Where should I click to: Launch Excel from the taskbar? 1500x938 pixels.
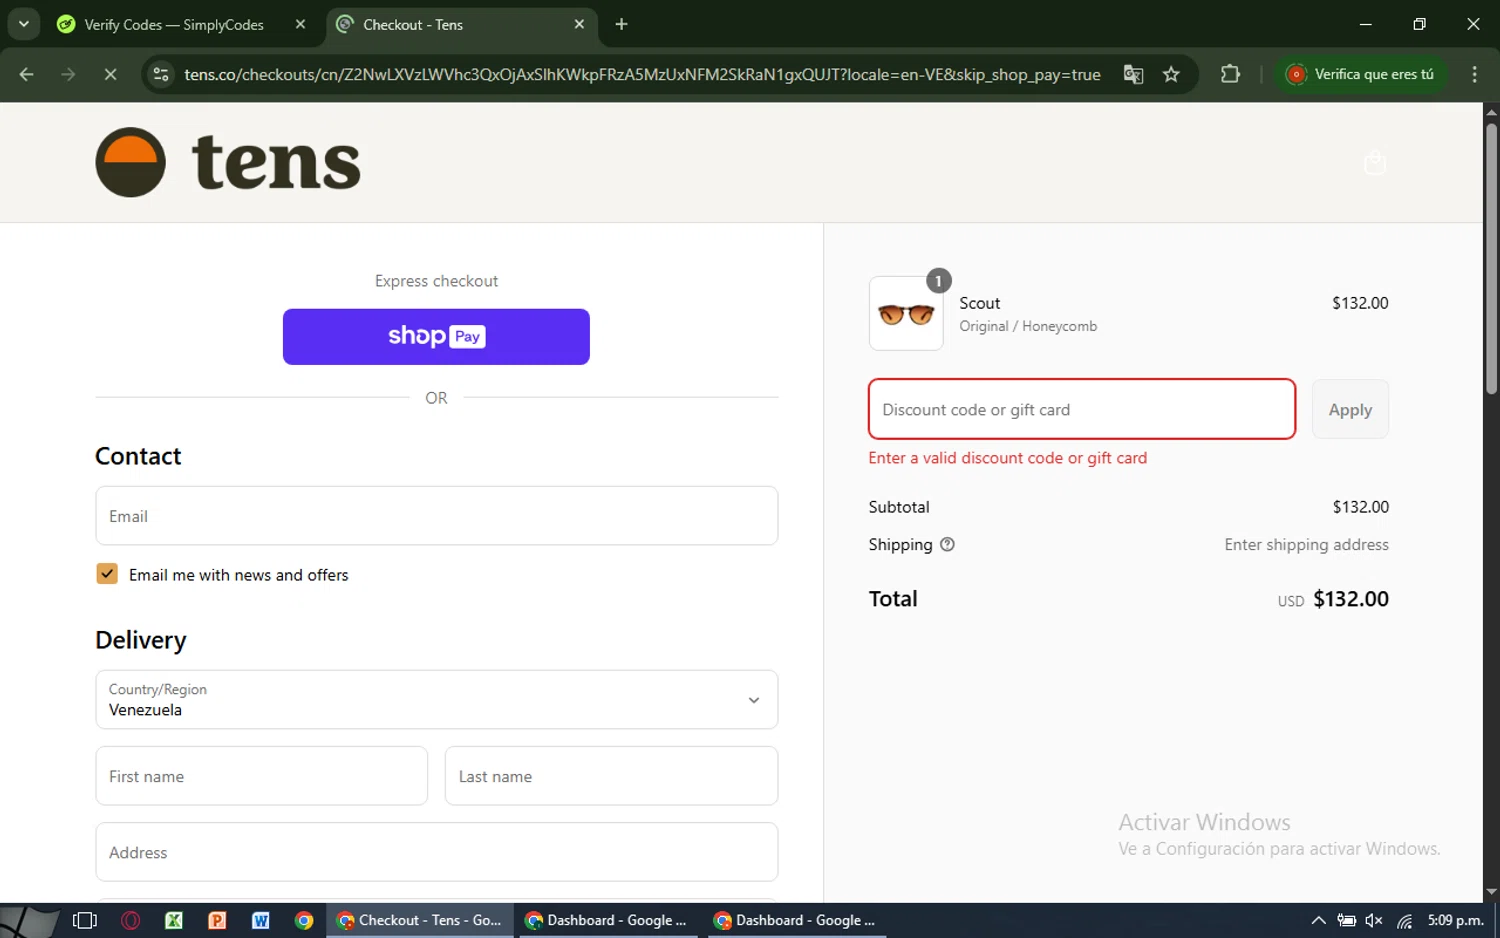click(x=173, y=920)
